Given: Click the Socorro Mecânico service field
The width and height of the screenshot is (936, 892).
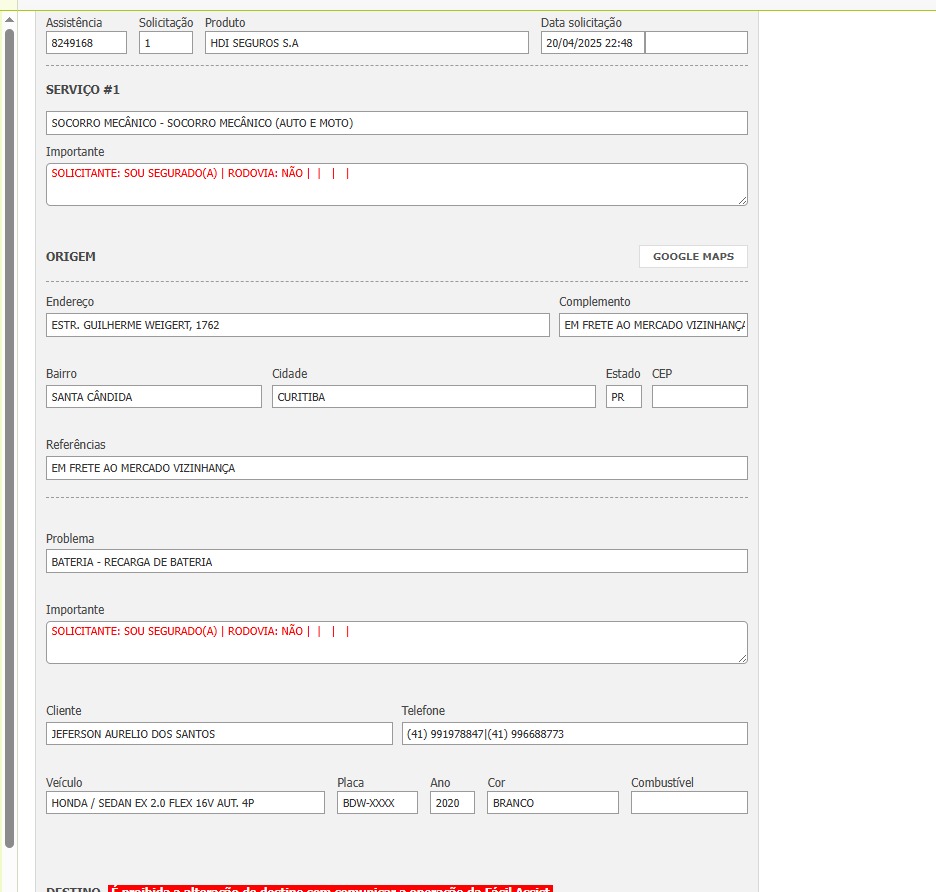Looking at the screenshot, I should (396, 123).
